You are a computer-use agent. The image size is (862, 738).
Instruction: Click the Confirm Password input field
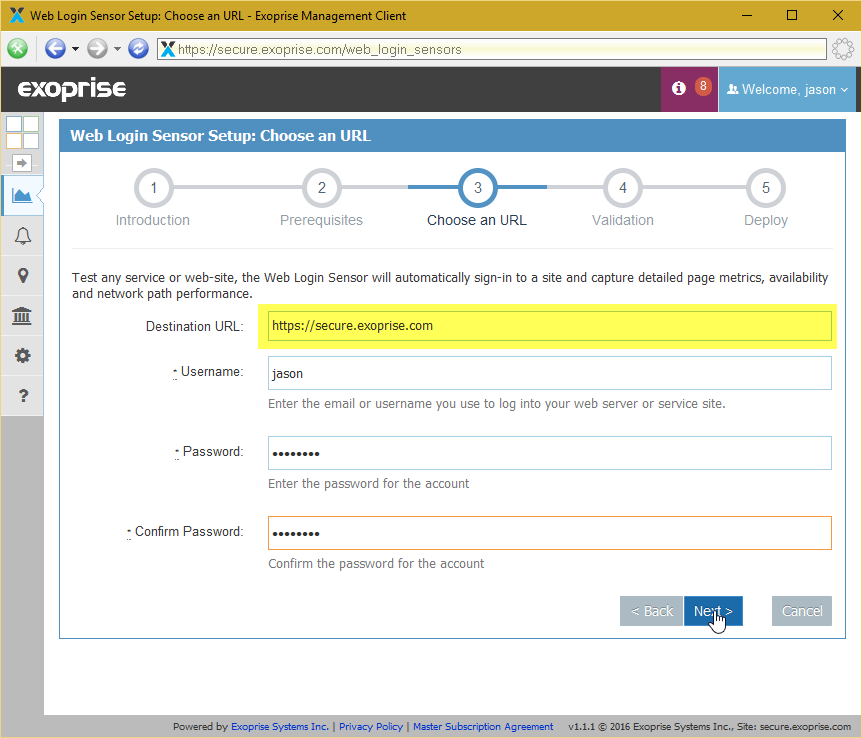pyautogui.click(x=550, y=533)
